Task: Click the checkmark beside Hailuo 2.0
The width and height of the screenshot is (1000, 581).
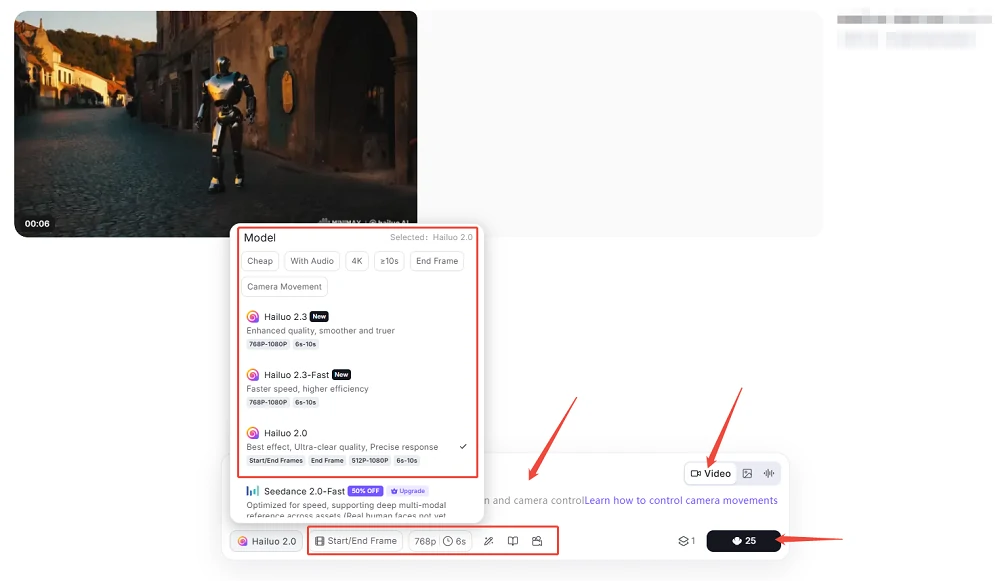Action: pyautogui.click(x=463, y=446)
